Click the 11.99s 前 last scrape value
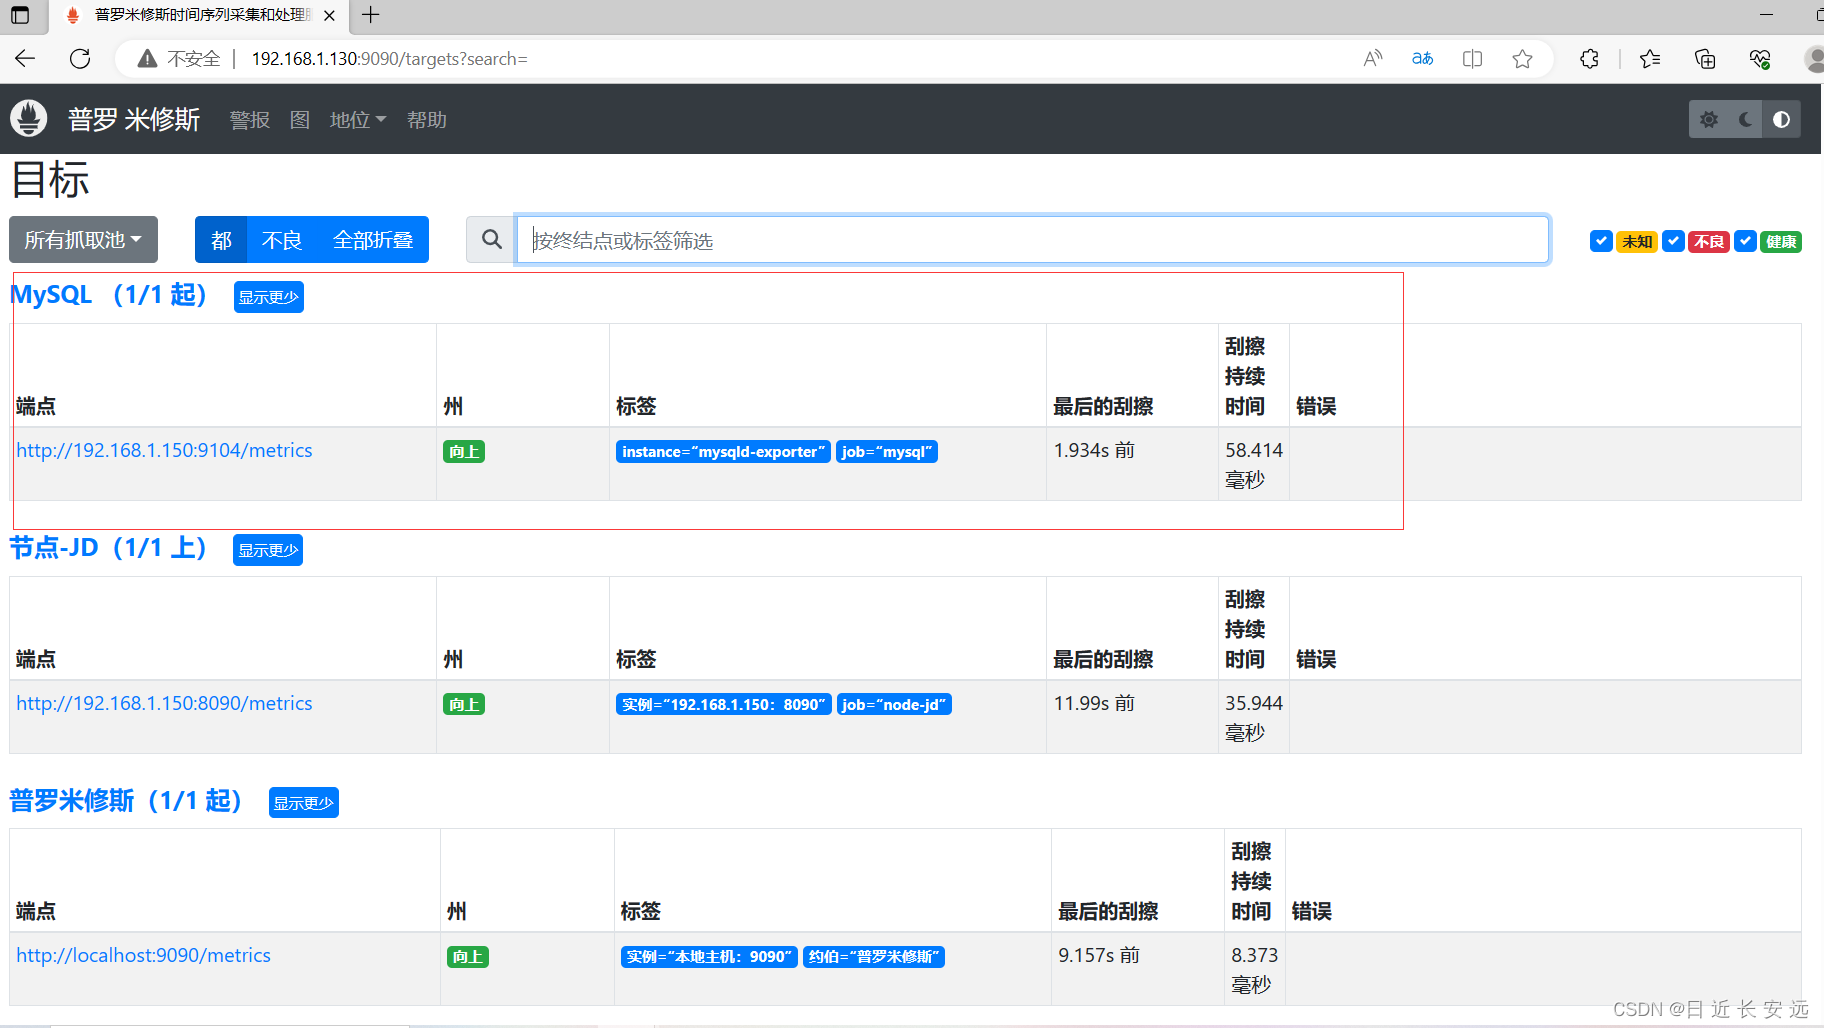1824x1028 pixels. [1094, 703]
